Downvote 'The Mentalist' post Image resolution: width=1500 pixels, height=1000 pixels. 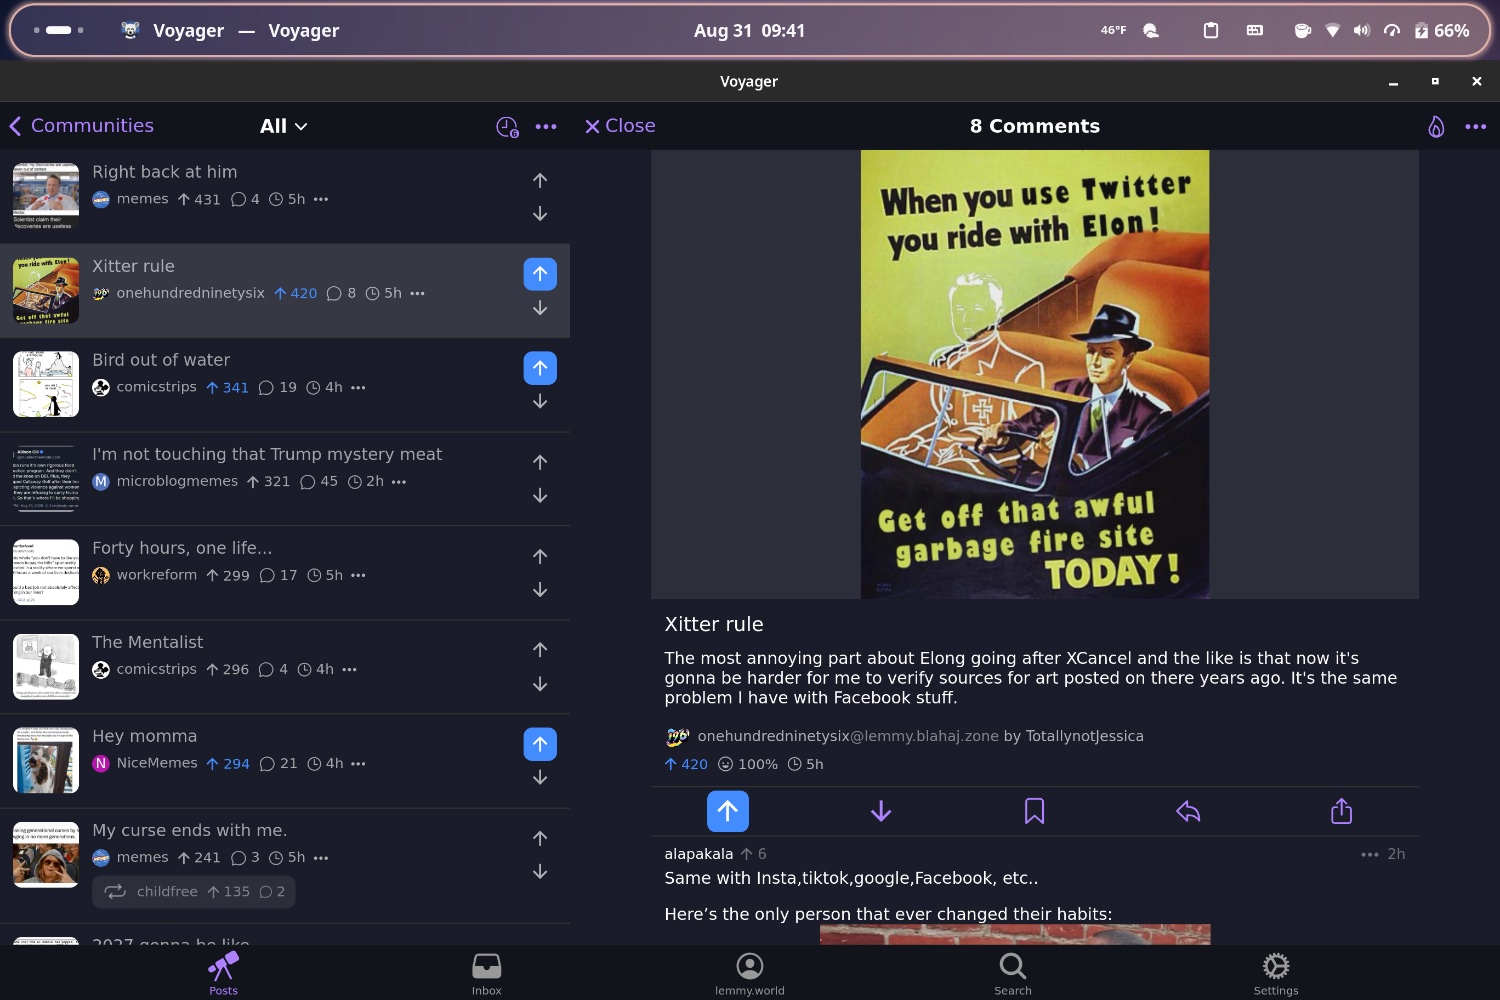(x=540, y=684)
